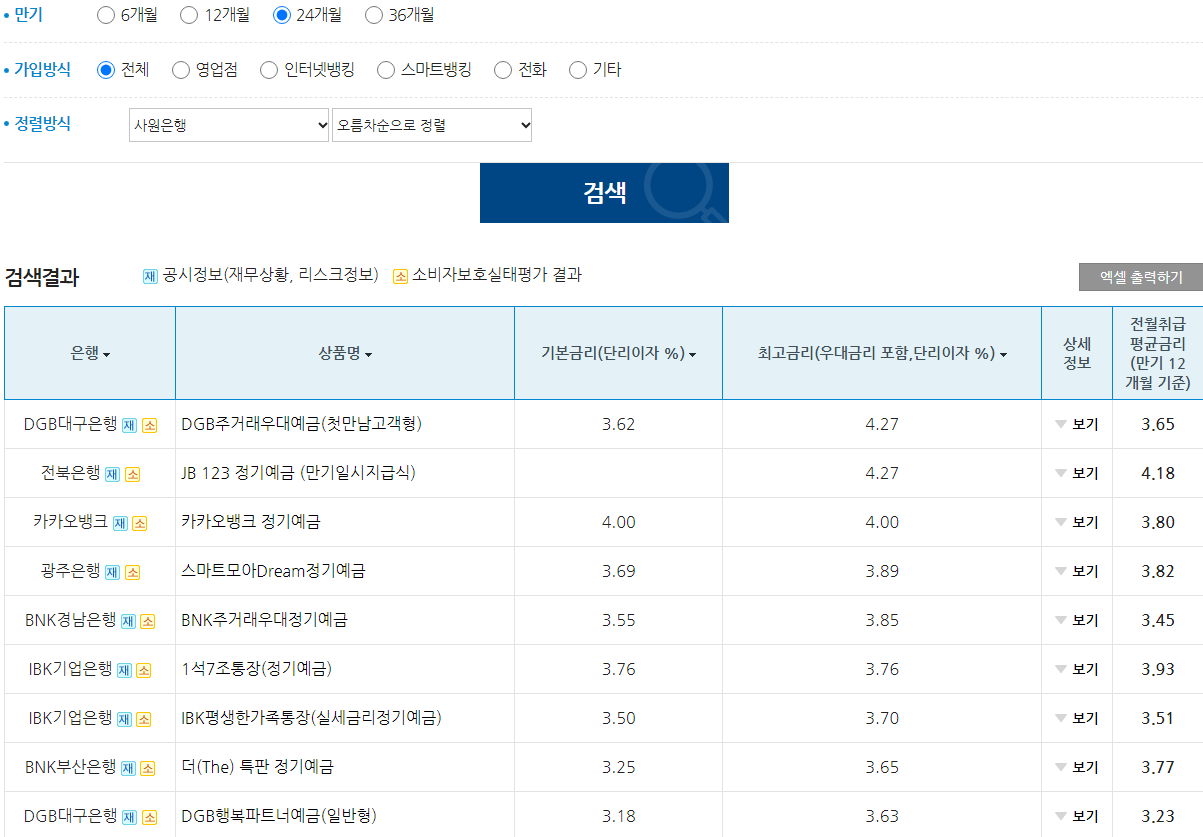The width and height of the screenshot is (1203, 837).
Task: Click the 카카오뱅크 정기예금 product name
Action: (x=251, y=522)
